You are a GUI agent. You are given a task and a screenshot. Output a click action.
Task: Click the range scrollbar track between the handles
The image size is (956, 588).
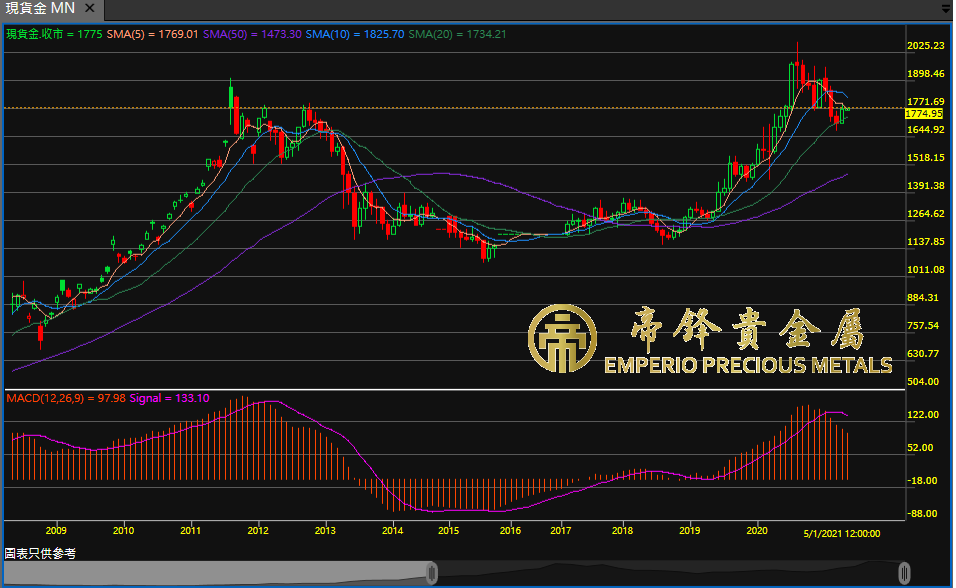coord(668,573)
